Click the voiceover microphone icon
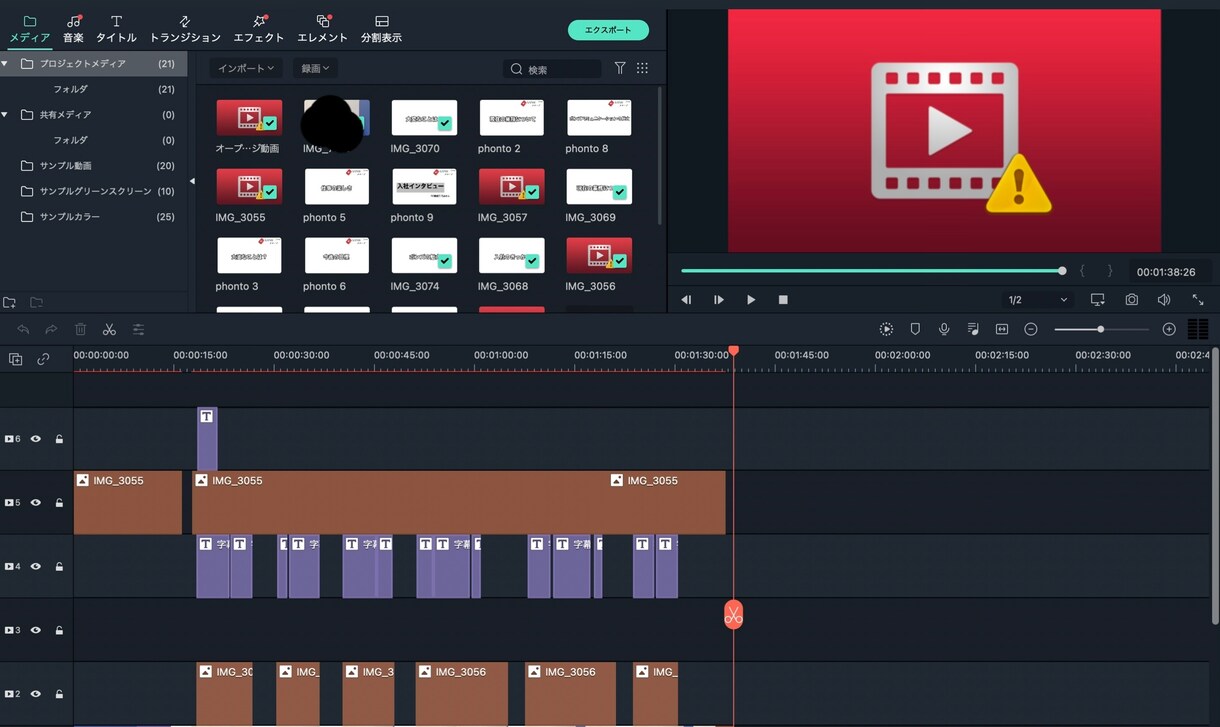This screenshot has width=1220, height=727. click(x=944, y=329)
